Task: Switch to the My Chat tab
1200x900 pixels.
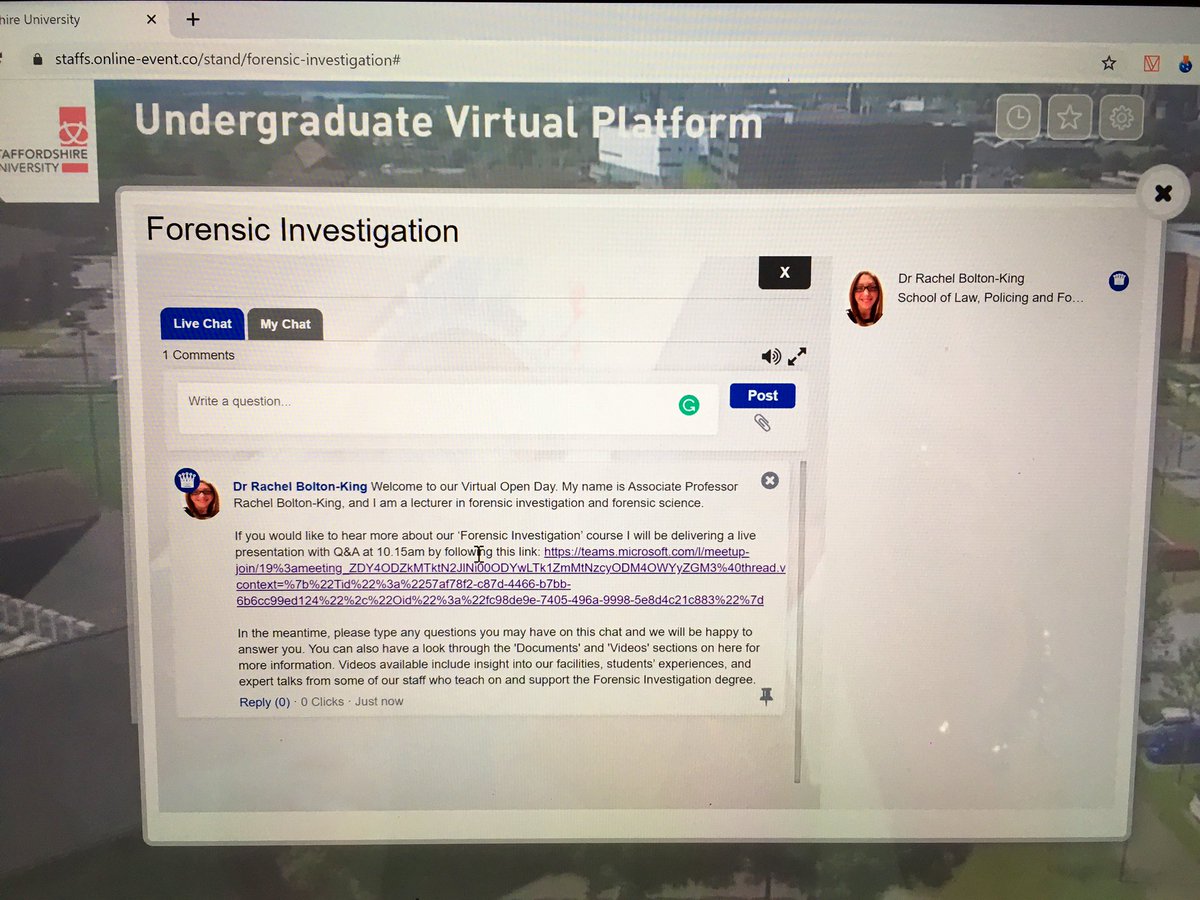Action: click(285, 324)
